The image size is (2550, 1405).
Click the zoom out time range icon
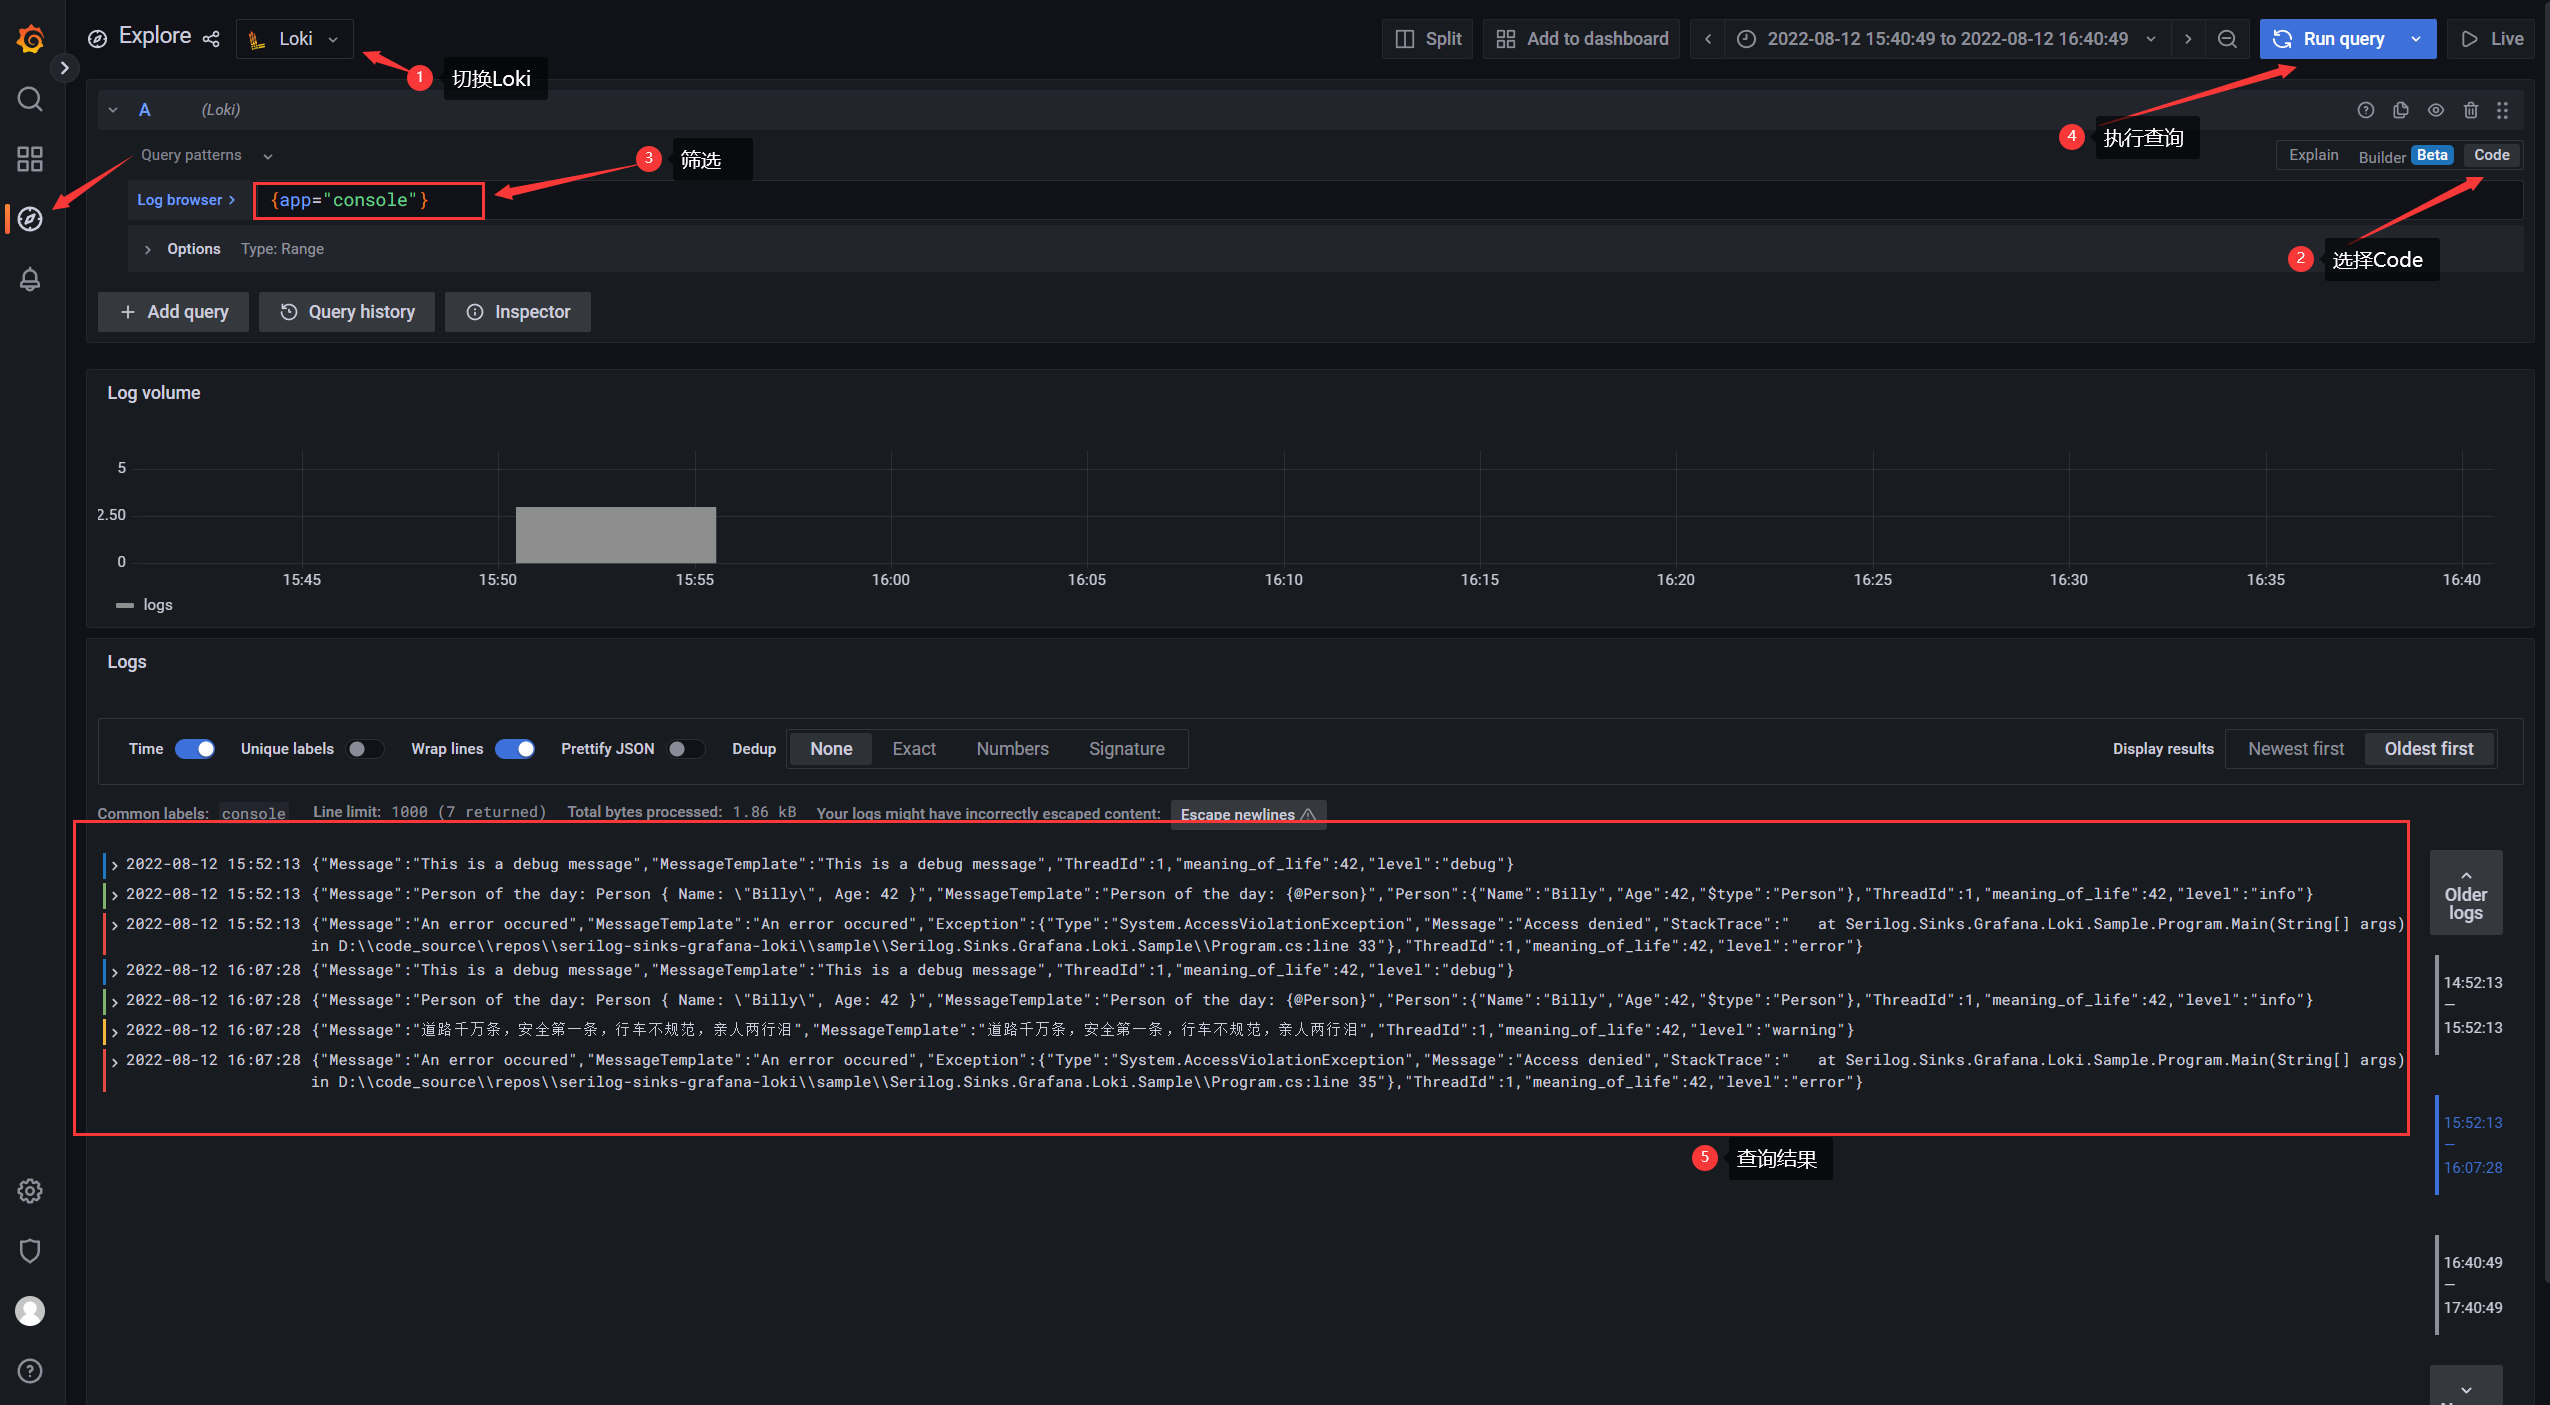click(x=2227, y=39)
